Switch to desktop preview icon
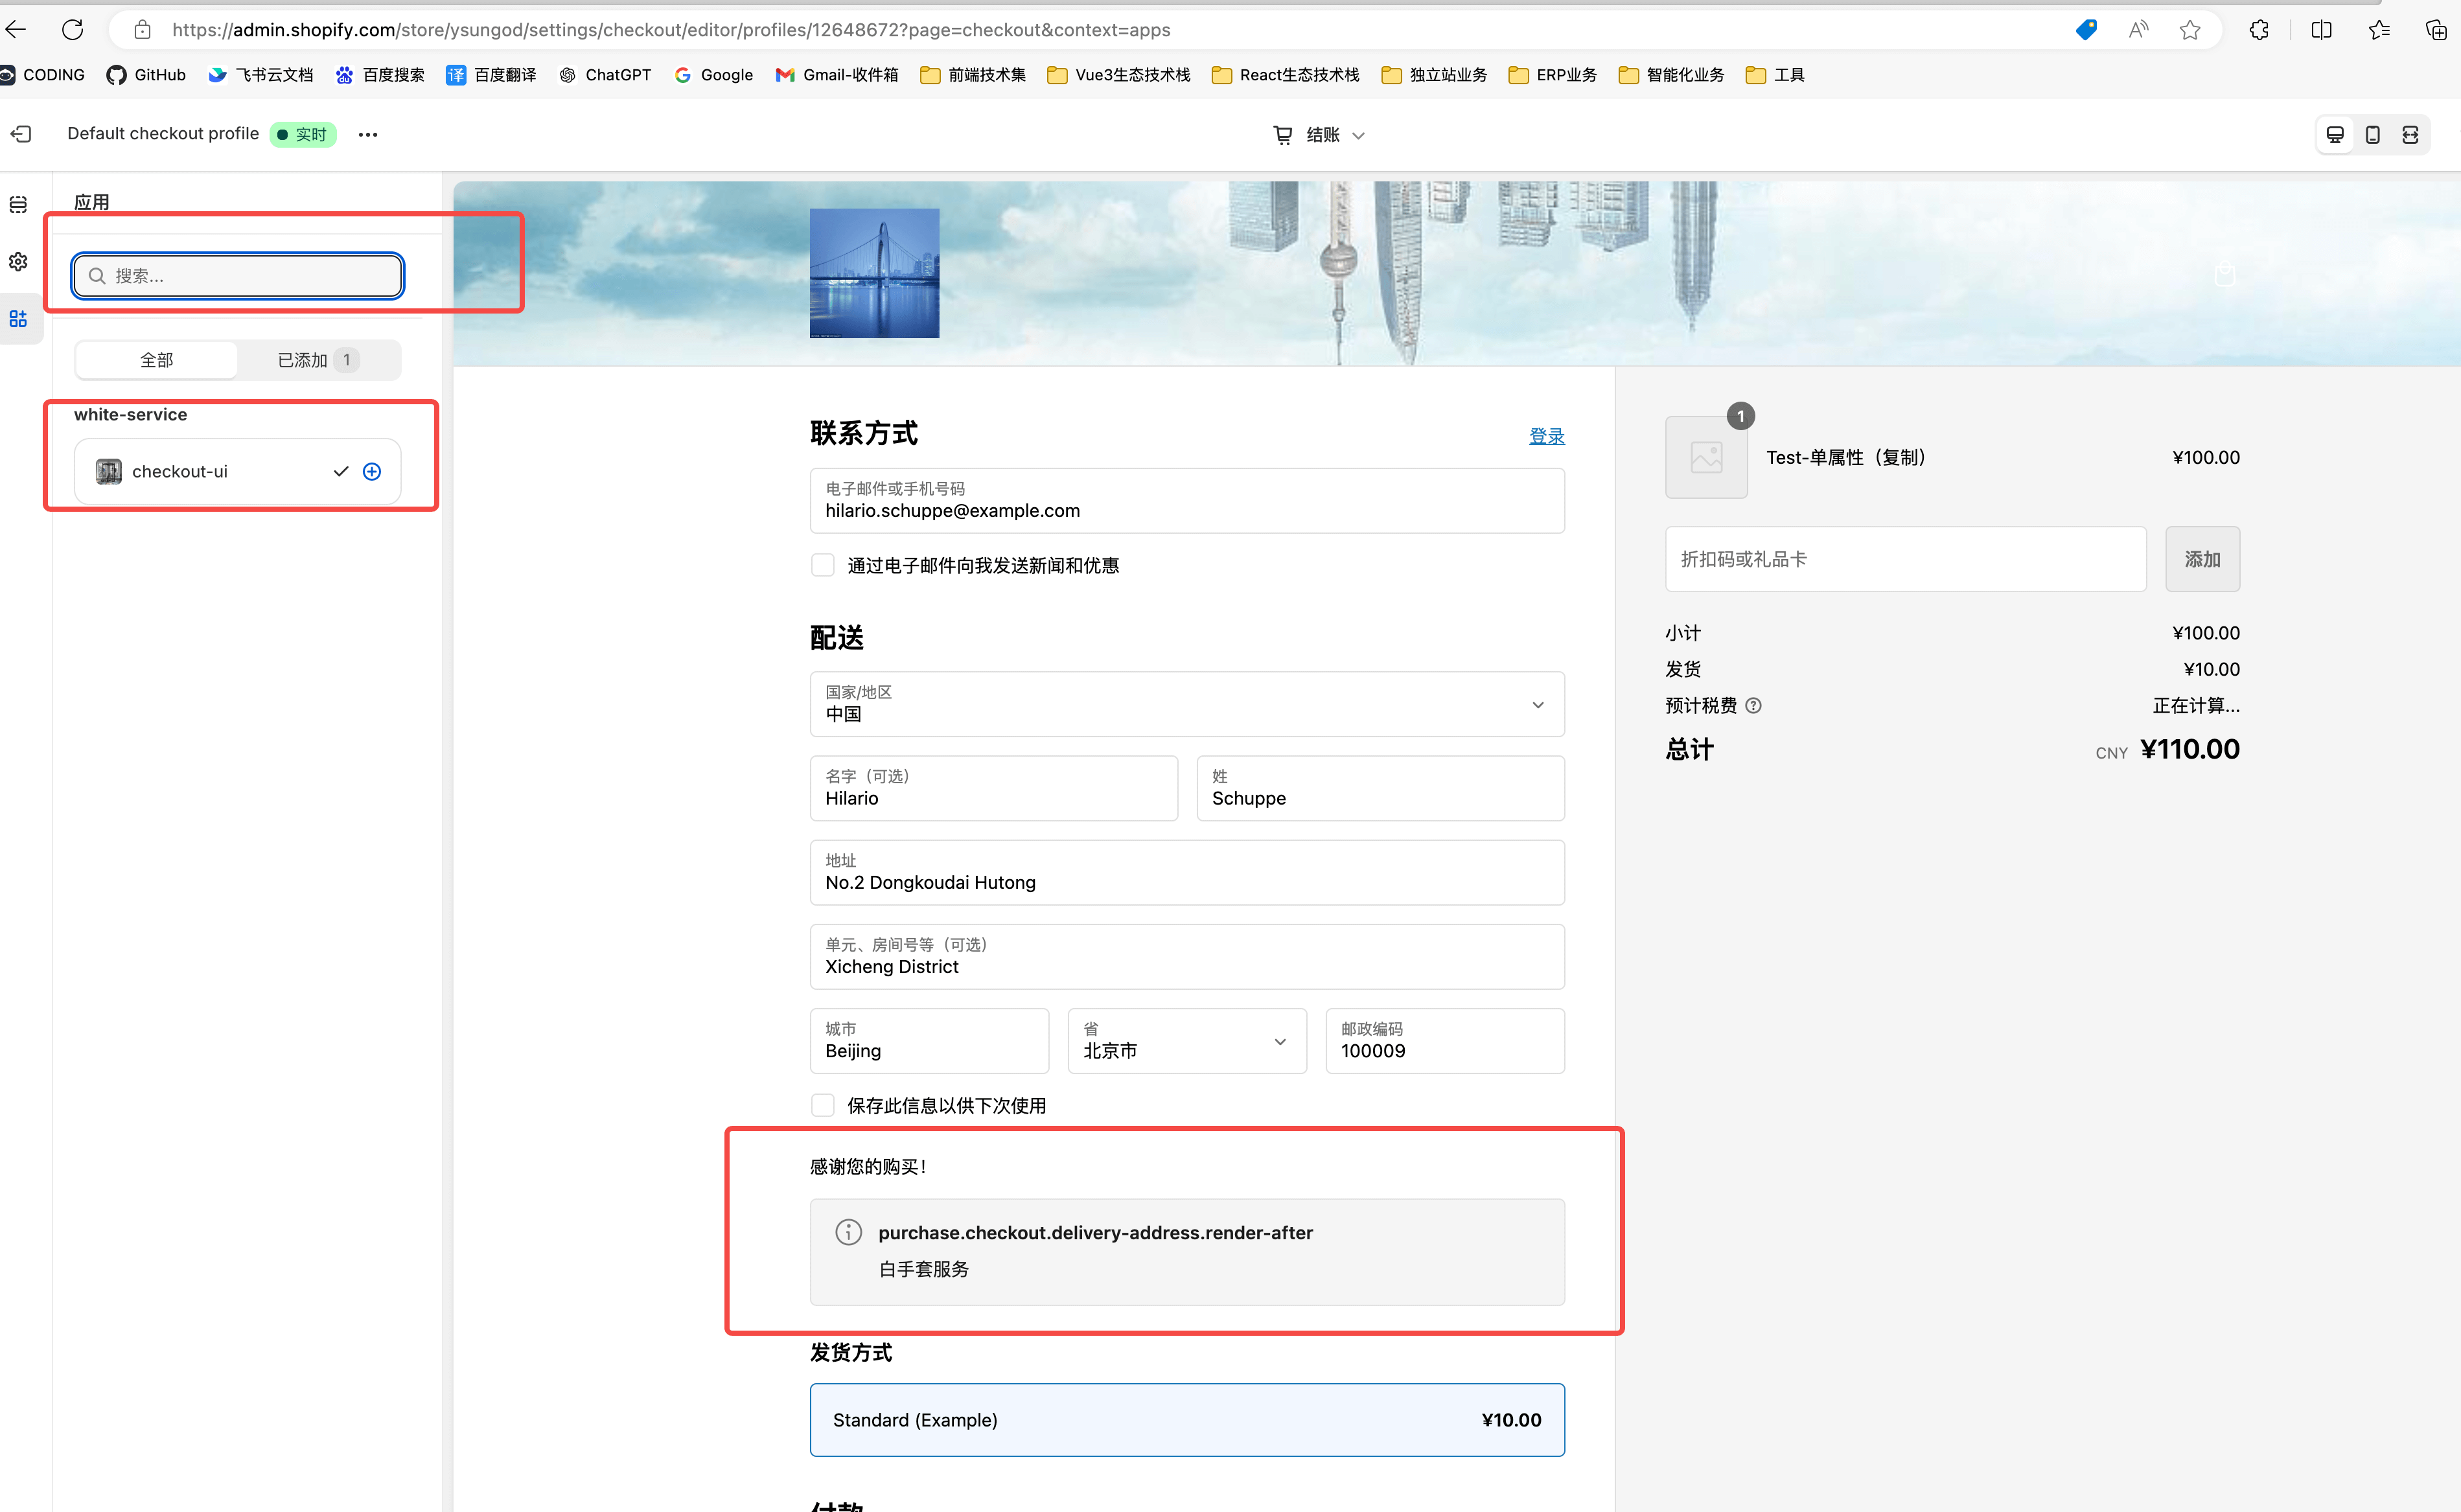Image resolution: width=2461 pixels, height=1512 pixels. coord(2335,135)
